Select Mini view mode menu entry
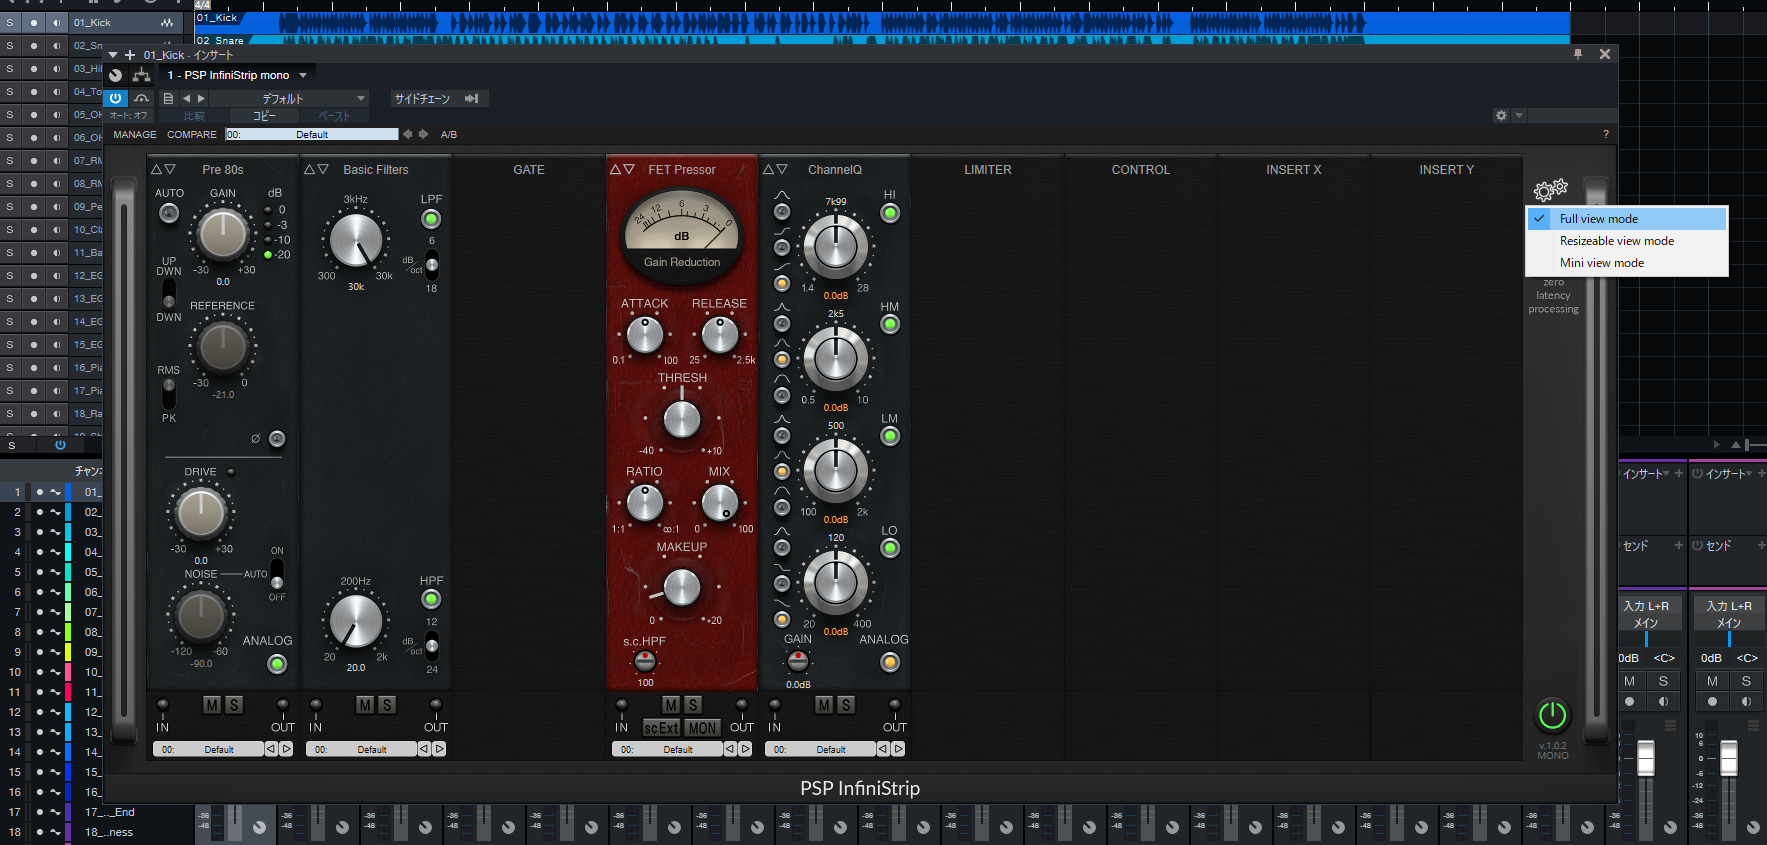Screen dimensions: 1767x845 tap(1627, 263)
